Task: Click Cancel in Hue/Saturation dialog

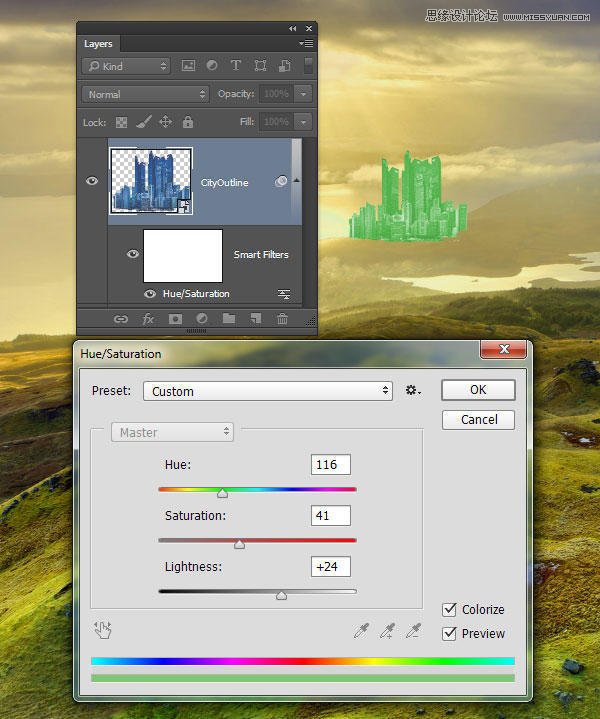Action: tap(478, 420)
